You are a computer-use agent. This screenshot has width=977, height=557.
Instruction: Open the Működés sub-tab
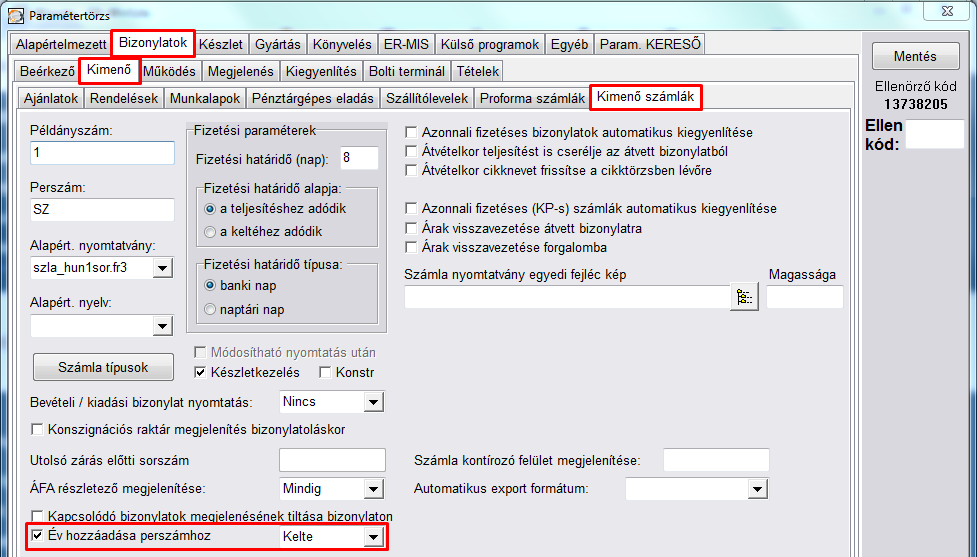pyautogui.click(x=169, y=72)
